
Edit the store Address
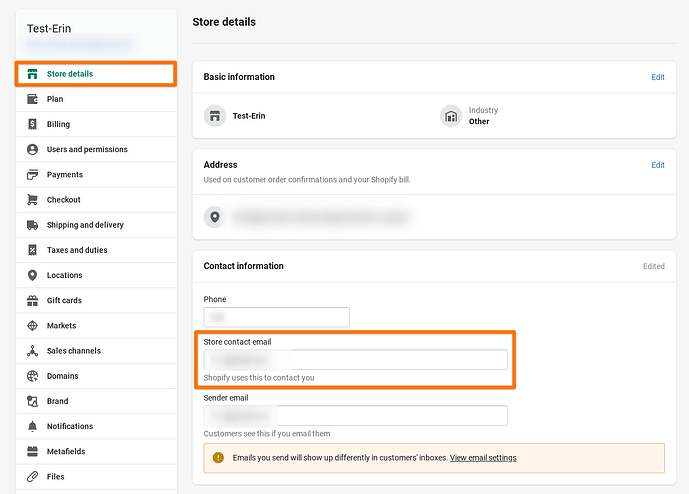pyautogui.click(x=657, y=165)
